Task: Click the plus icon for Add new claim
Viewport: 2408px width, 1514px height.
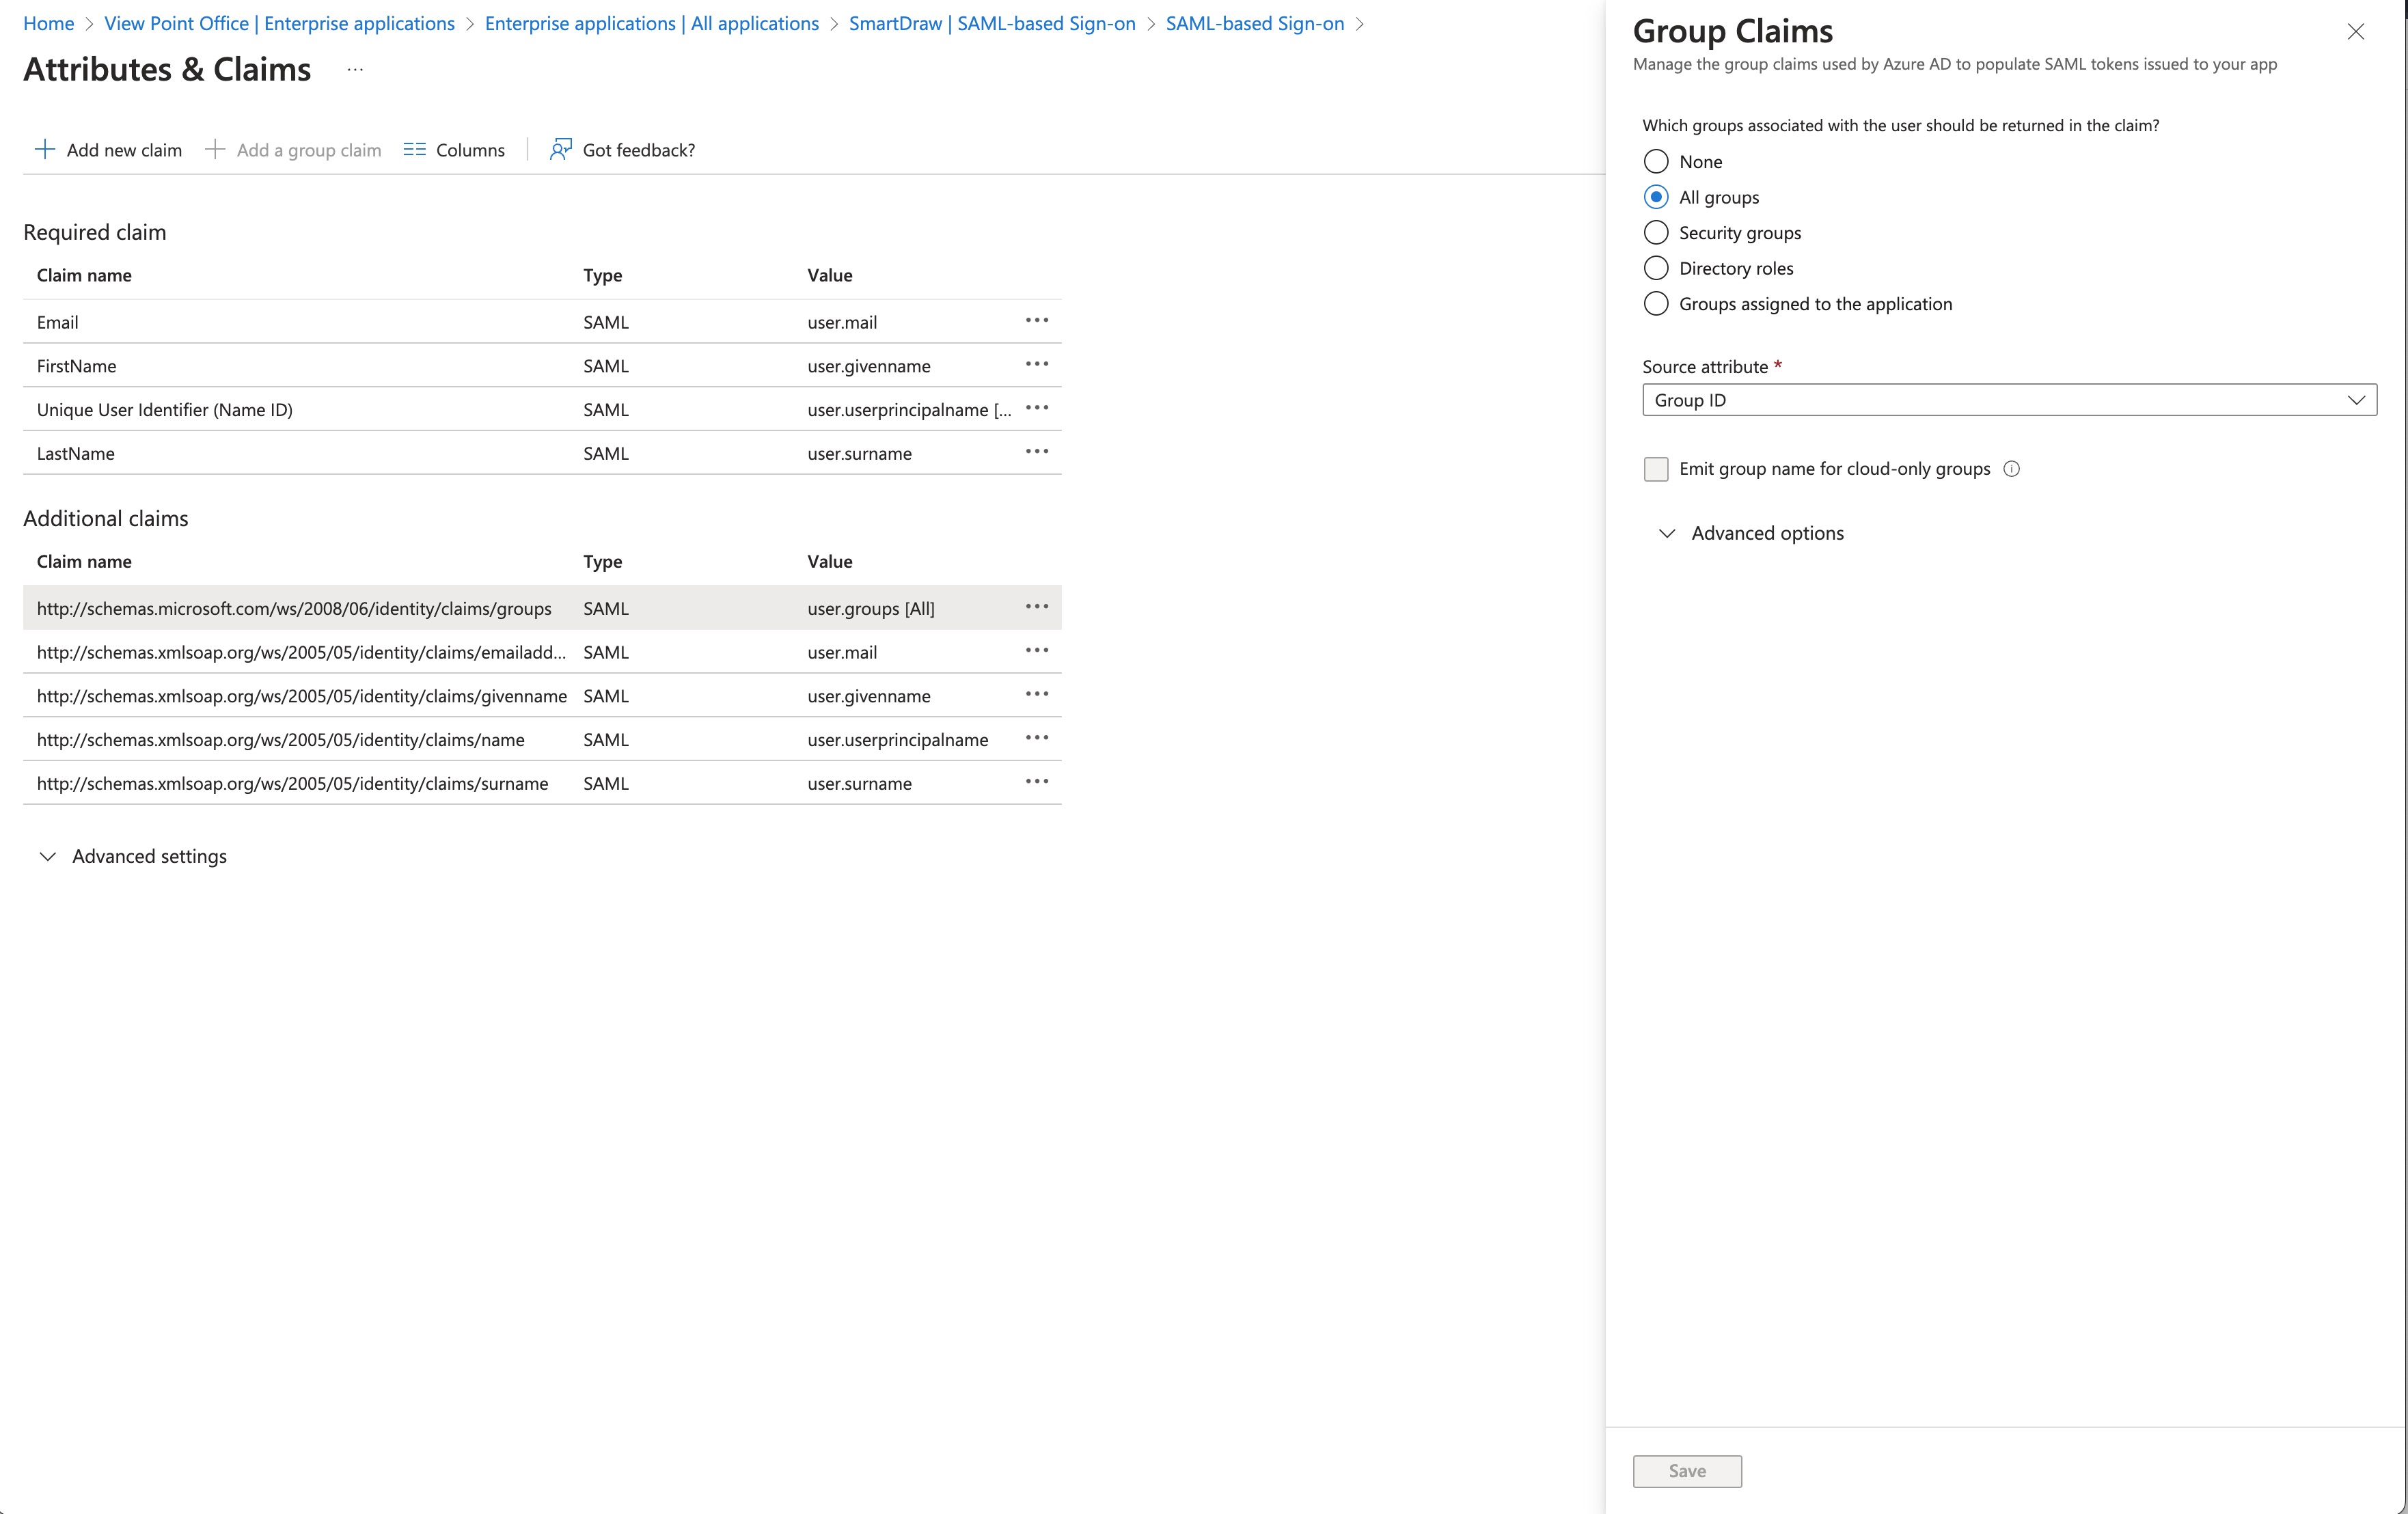Action: [x=44, y=150]
